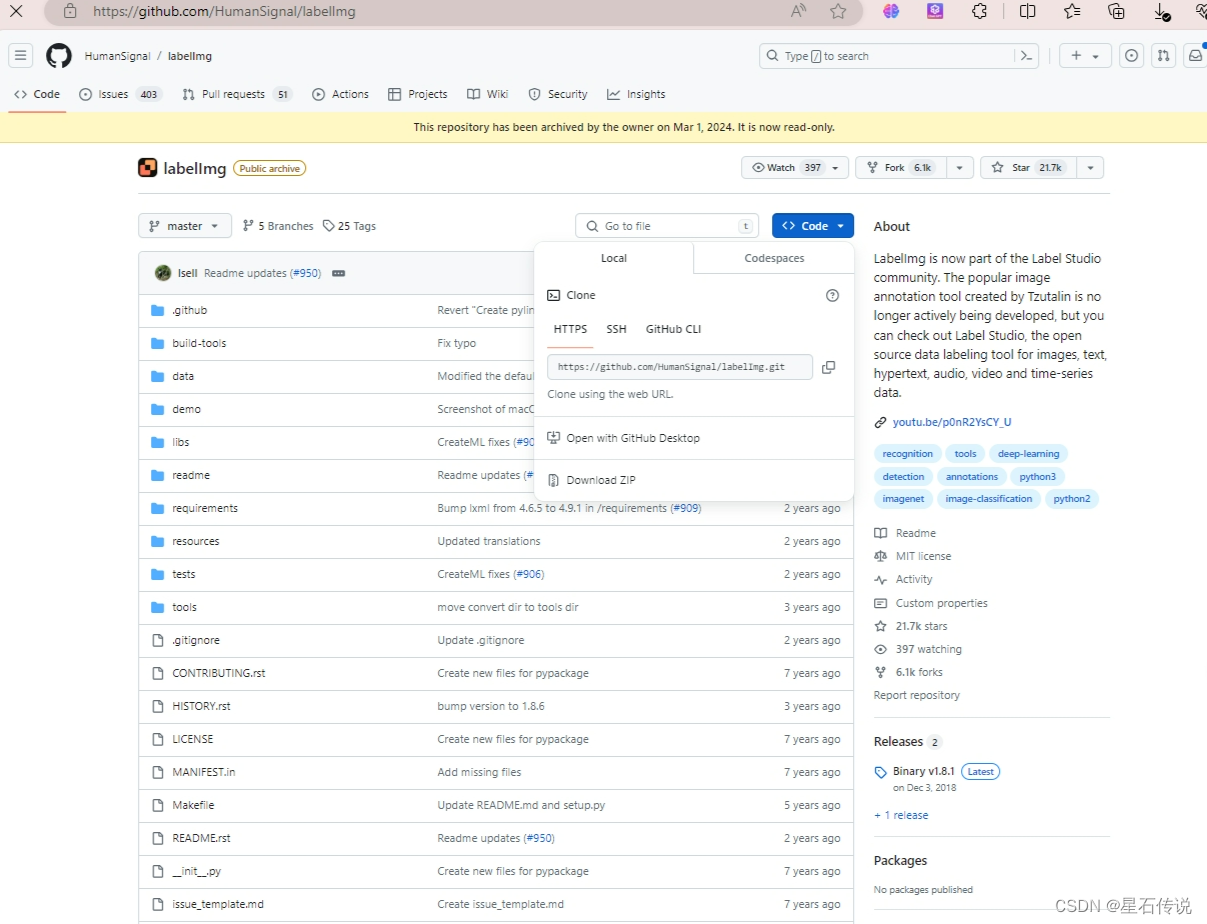Click HumanSignal owner in breadcrumb
The image size is (1207, 924).
click(x=116, y=56)
